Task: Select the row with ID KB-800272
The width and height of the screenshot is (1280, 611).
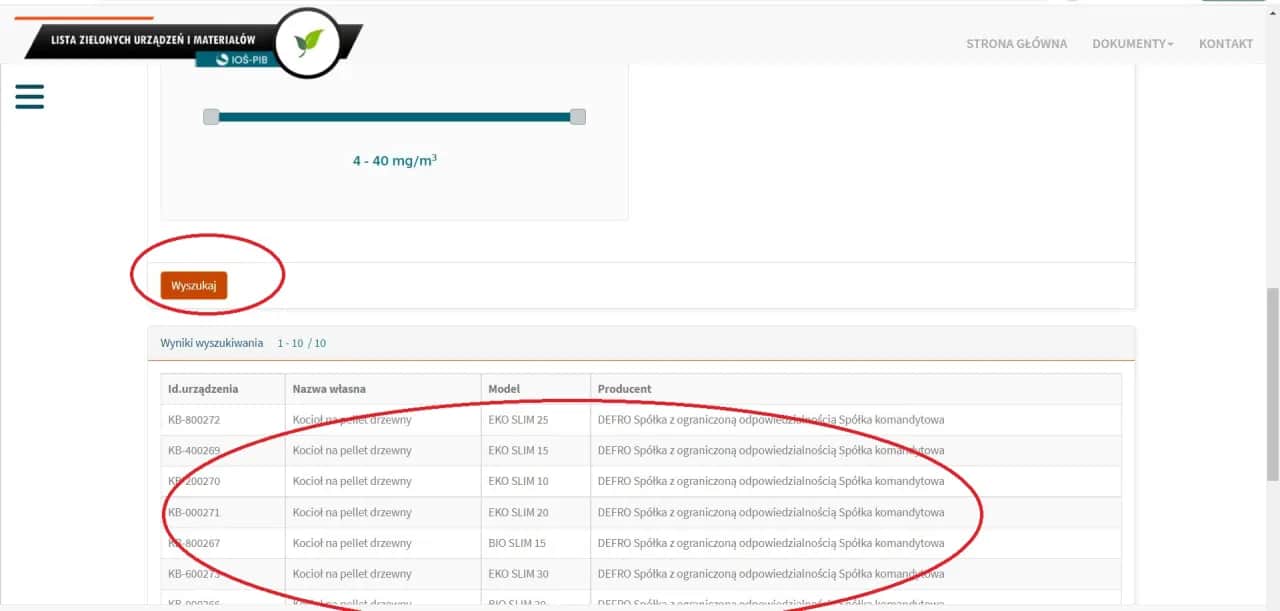Action: (194, 420)
